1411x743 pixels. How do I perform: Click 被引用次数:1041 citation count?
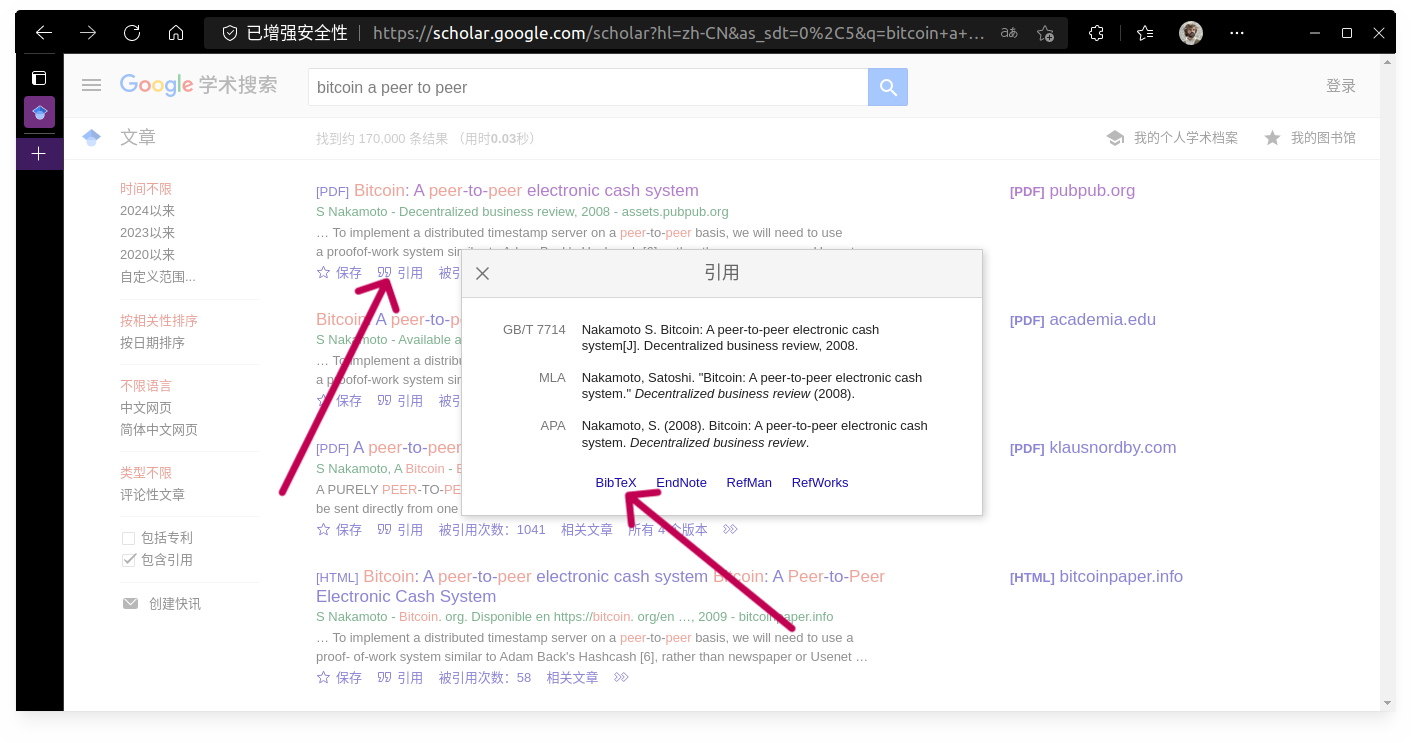pos(492,530)
